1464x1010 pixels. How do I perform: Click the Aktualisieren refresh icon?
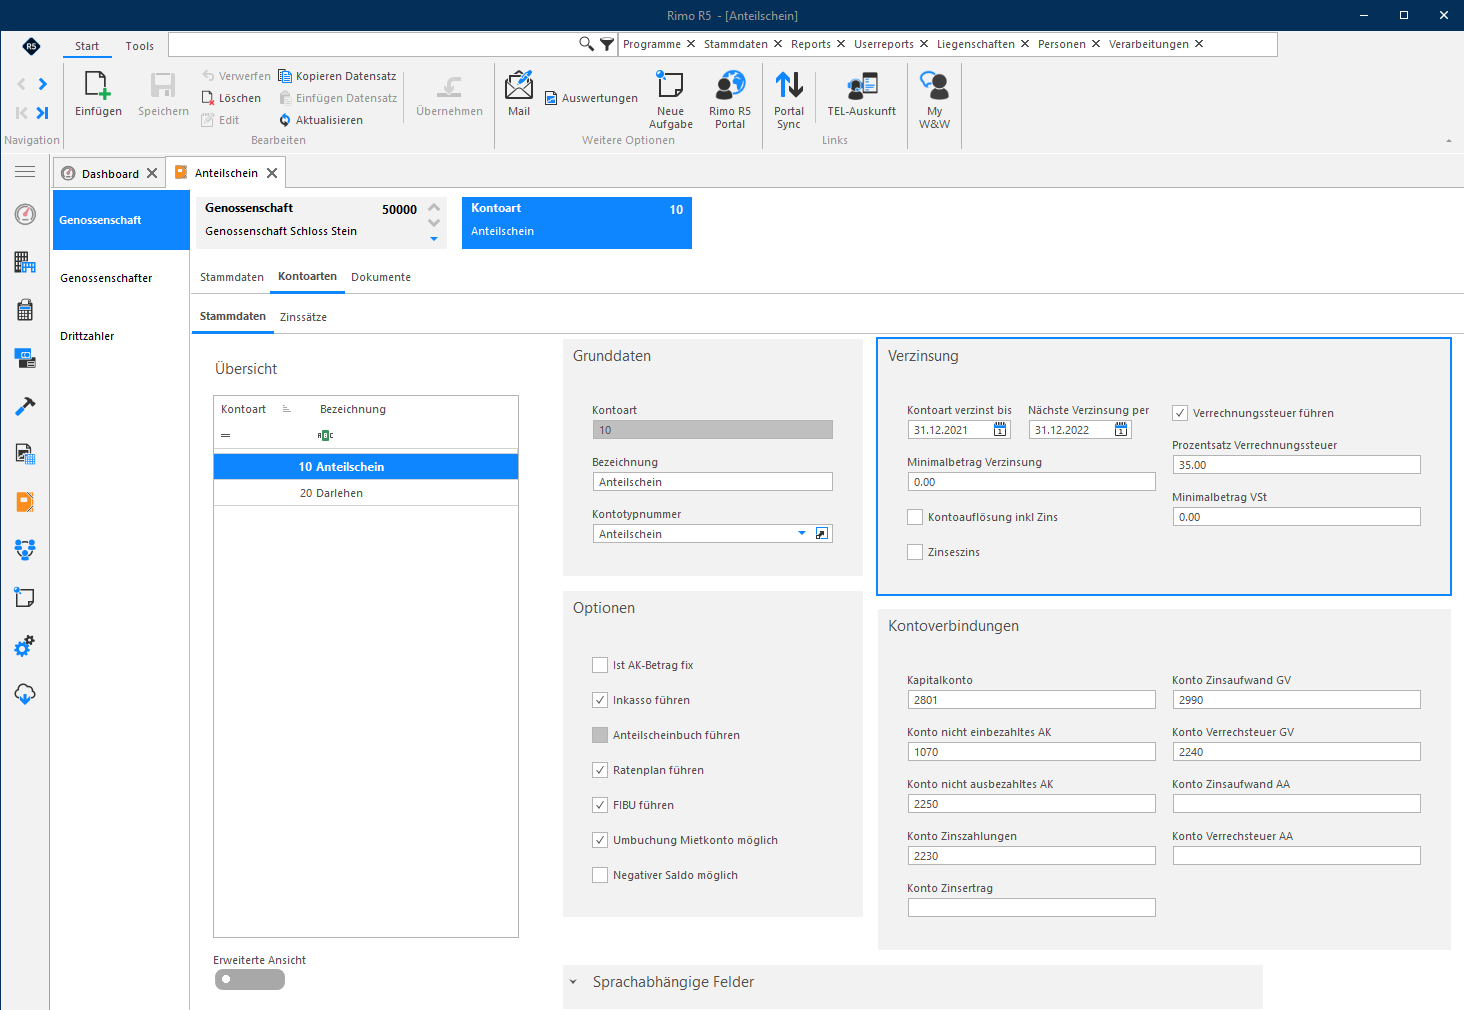click(285, 120)
